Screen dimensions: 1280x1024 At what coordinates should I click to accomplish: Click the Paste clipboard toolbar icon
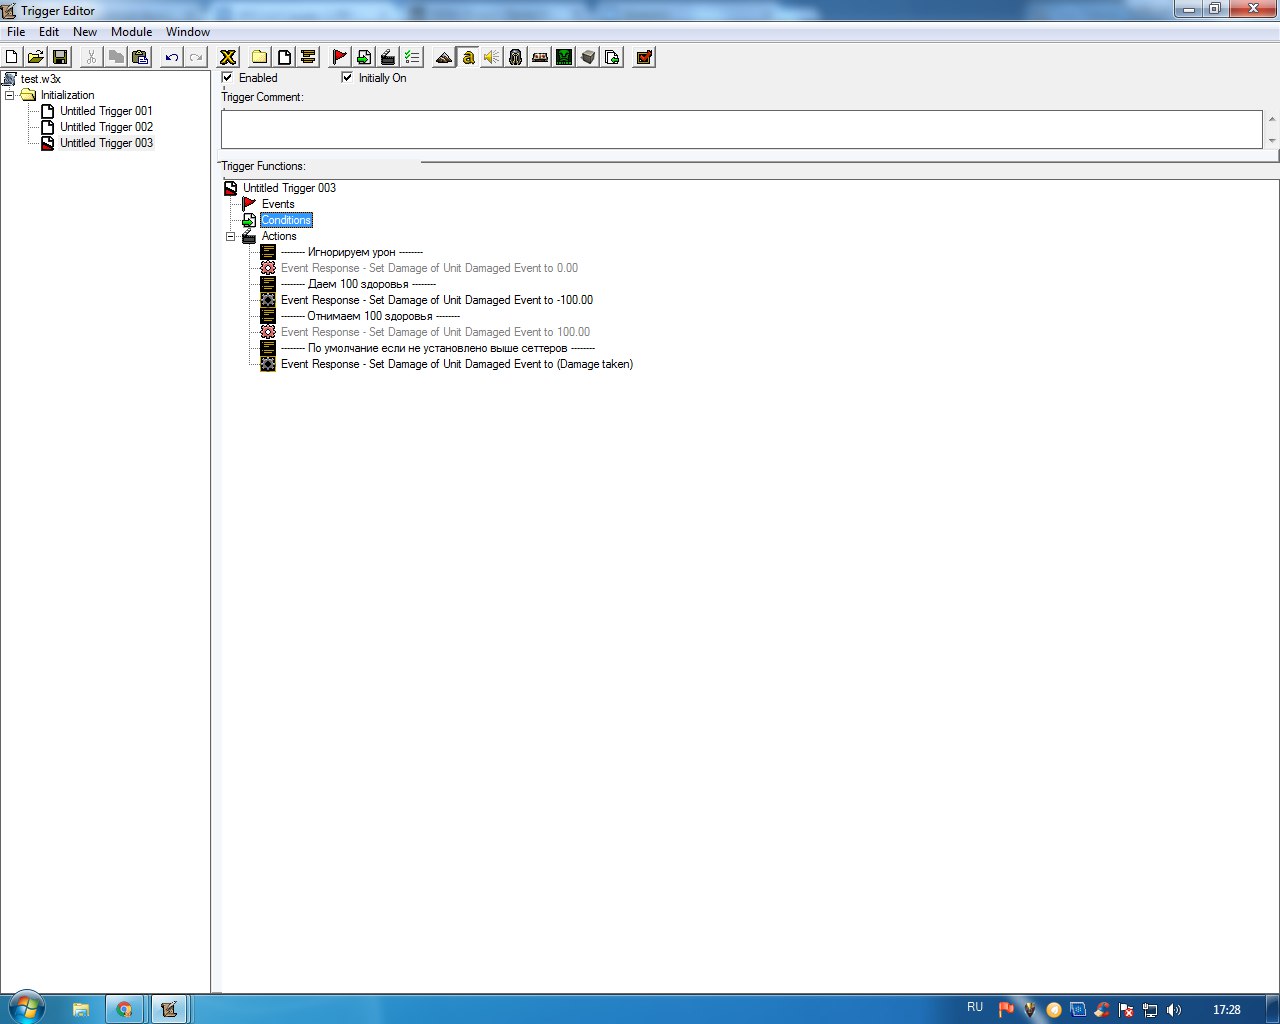click(x=140, y=57)
